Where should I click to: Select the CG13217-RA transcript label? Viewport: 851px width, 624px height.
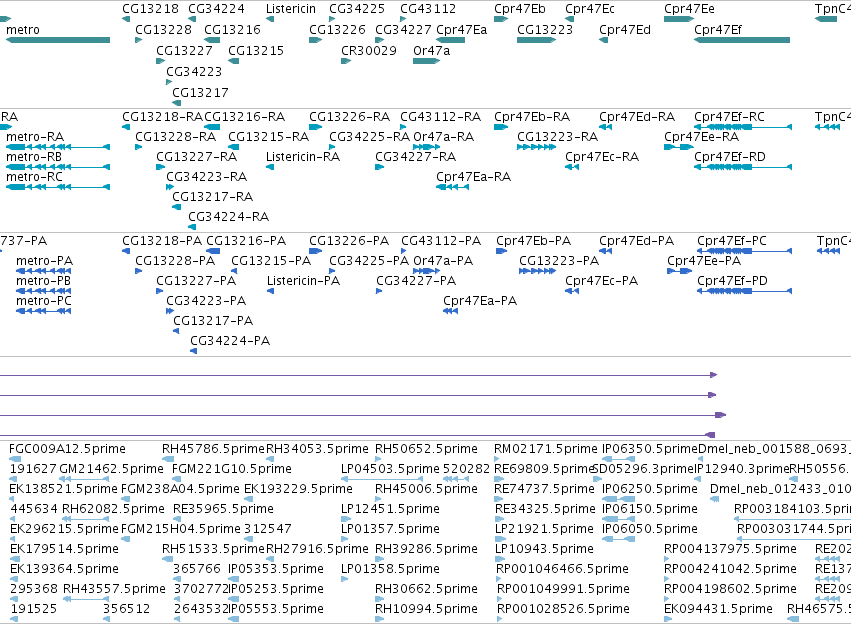click(213, 197)
